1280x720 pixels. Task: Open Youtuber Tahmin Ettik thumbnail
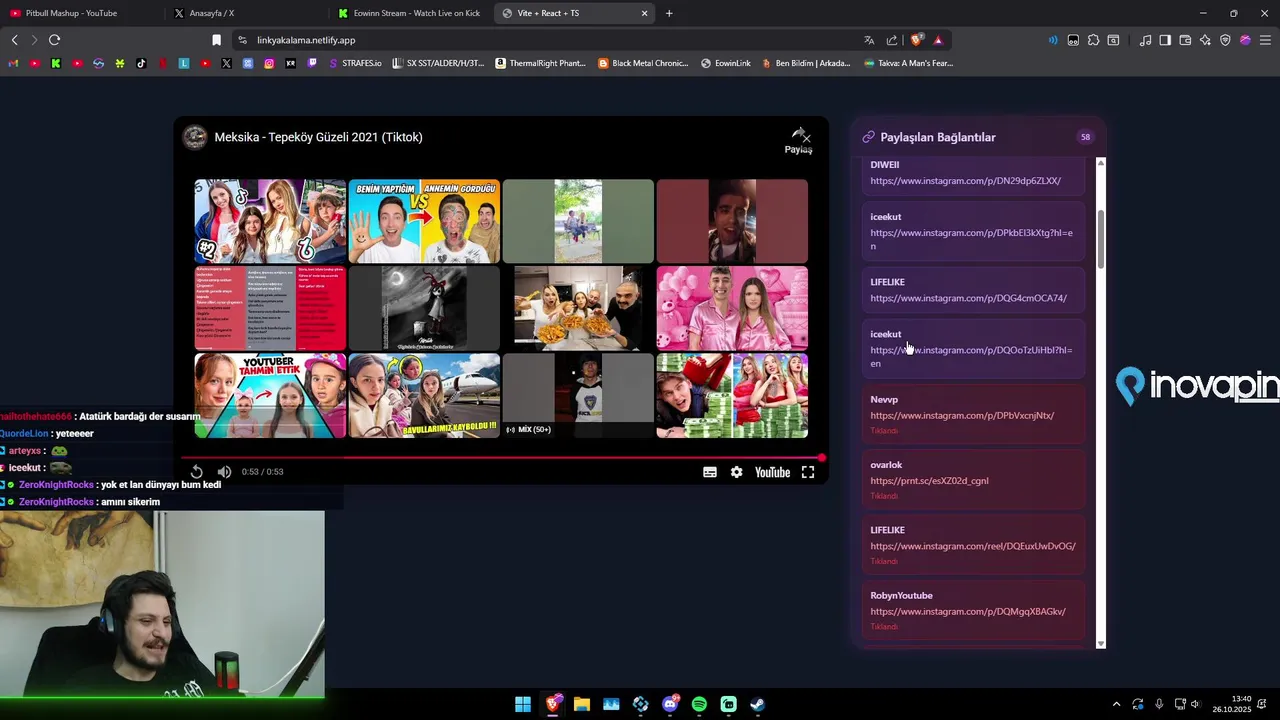click(x=270, y=395)
